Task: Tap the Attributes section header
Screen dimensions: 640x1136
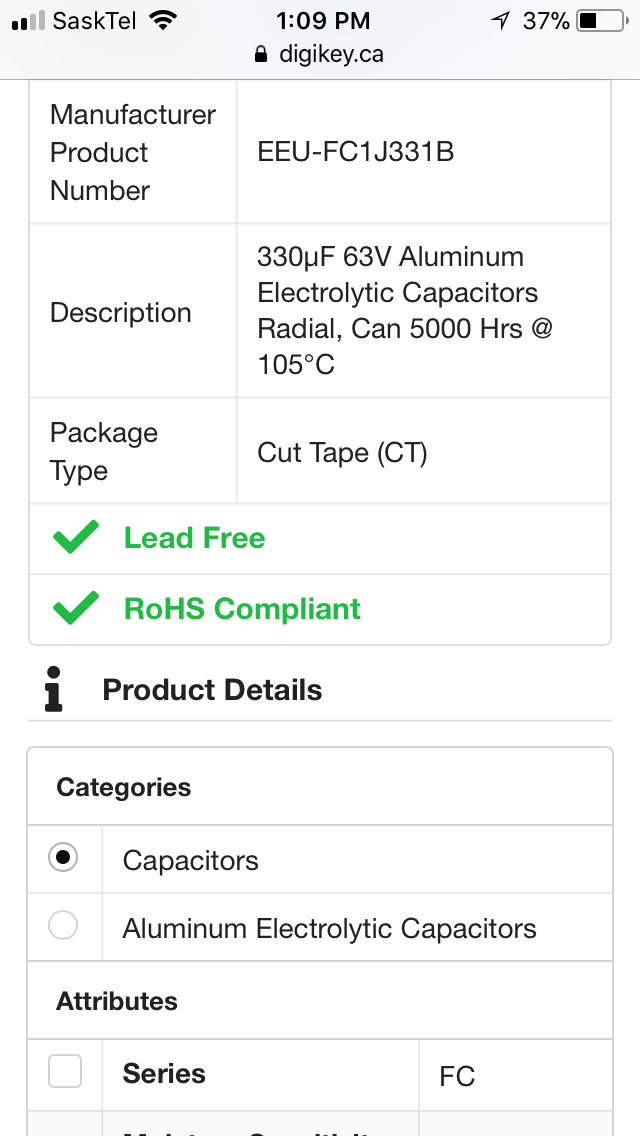Action: coord(117,1001)
